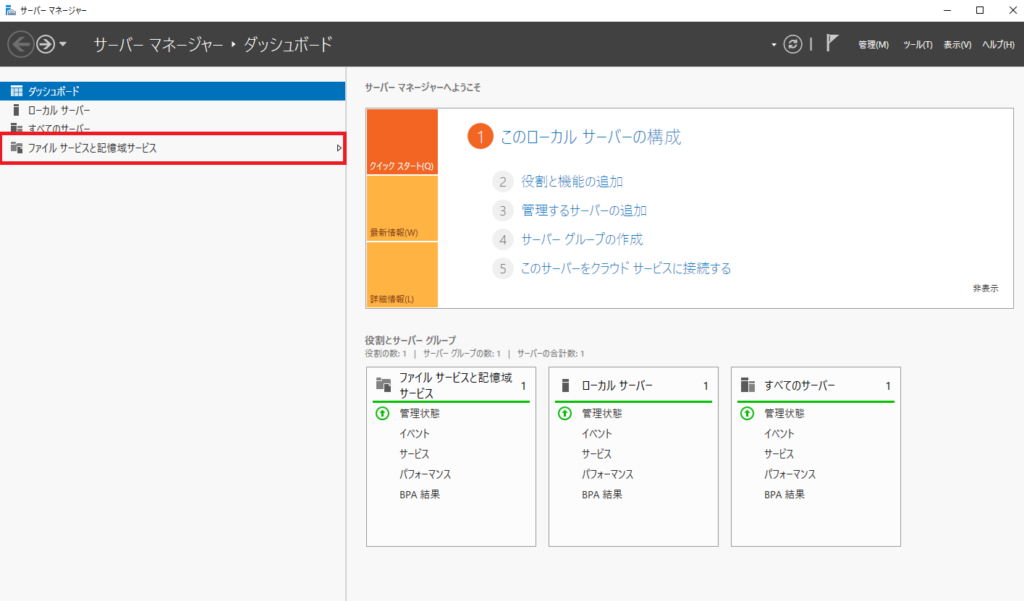This screenshot has width=1024, height=601.
Task: Click the back navigation arrow
Action: 20,44
